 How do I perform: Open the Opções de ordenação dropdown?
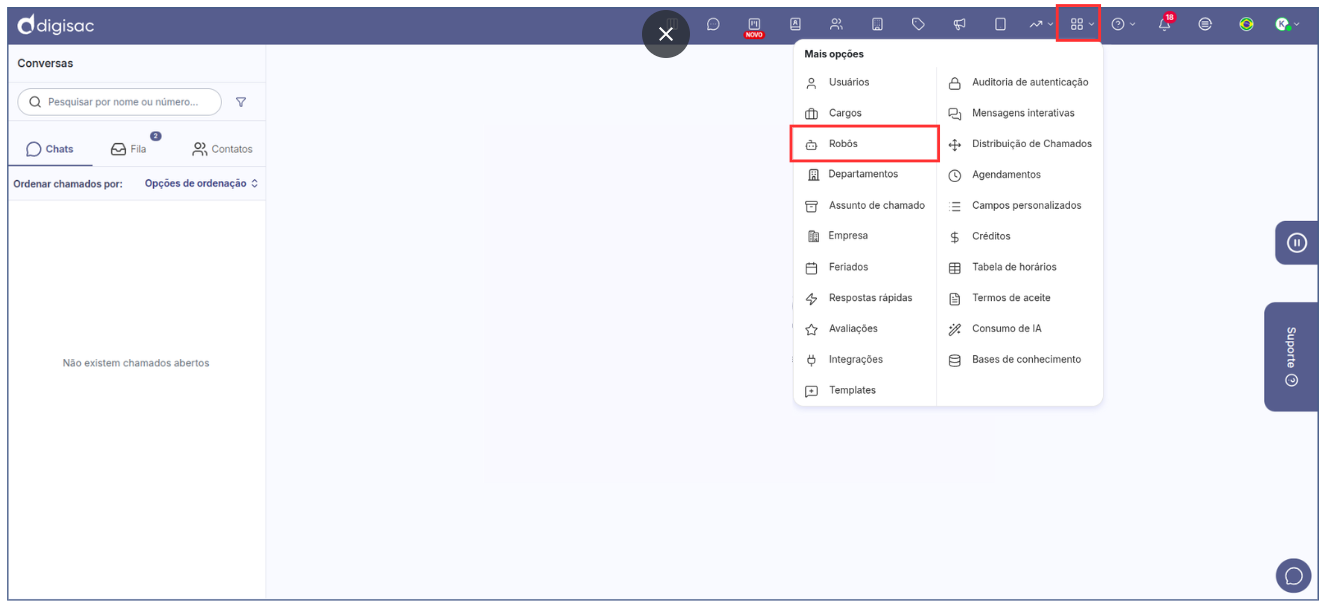(x=201, y=184)
